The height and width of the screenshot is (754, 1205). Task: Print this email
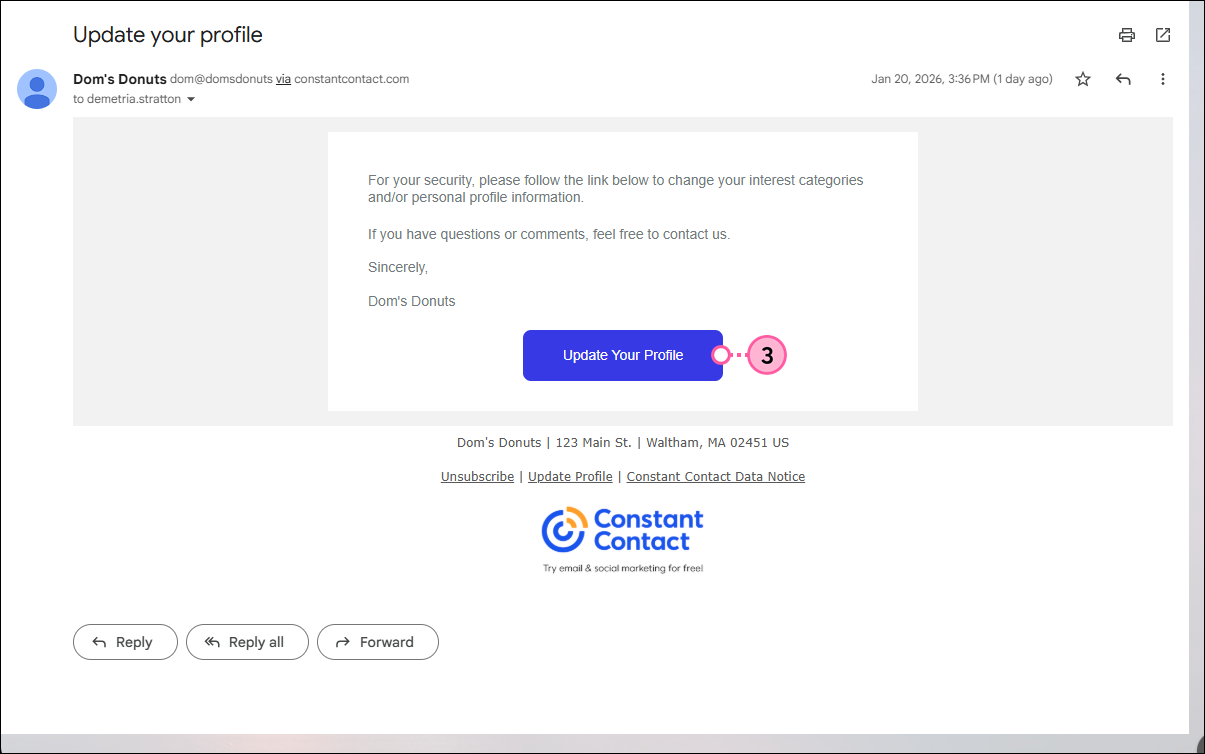(x=1127, y=34)
